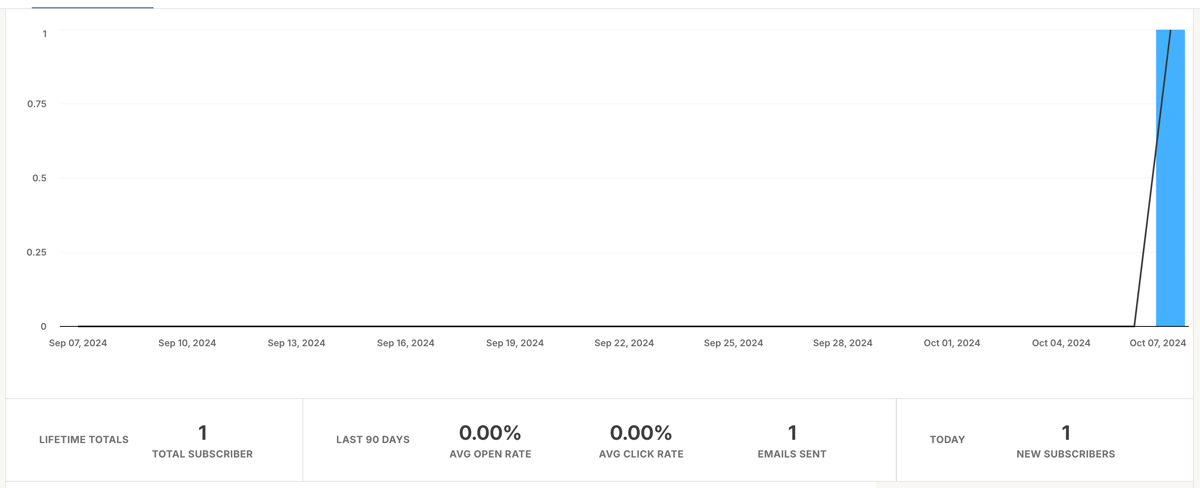Viewport: 1200px width, 488px height.
Task: Click the Sep 25, 2024 date marker
Action: pyautogui.click(x=733, y=343)
